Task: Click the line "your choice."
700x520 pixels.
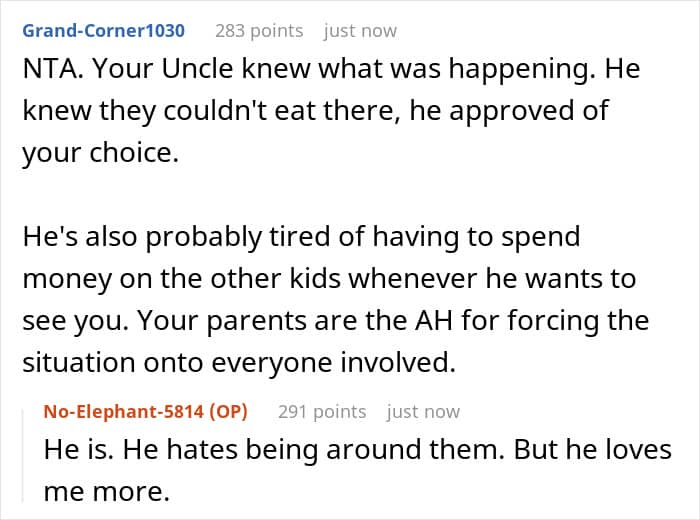Action: tap(100, 153)
